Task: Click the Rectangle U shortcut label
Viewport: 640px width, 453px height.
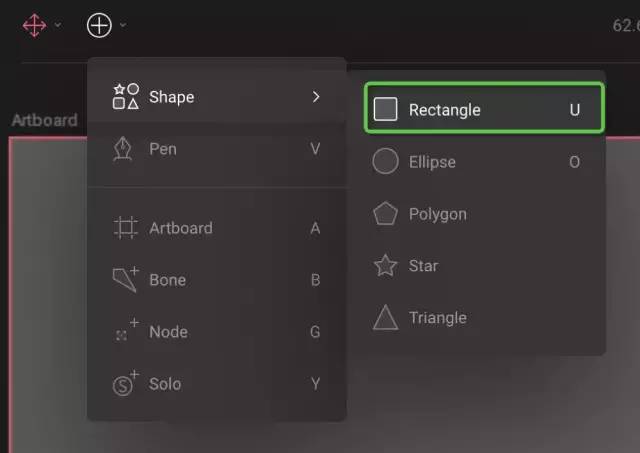Action: tap(575, 110)
